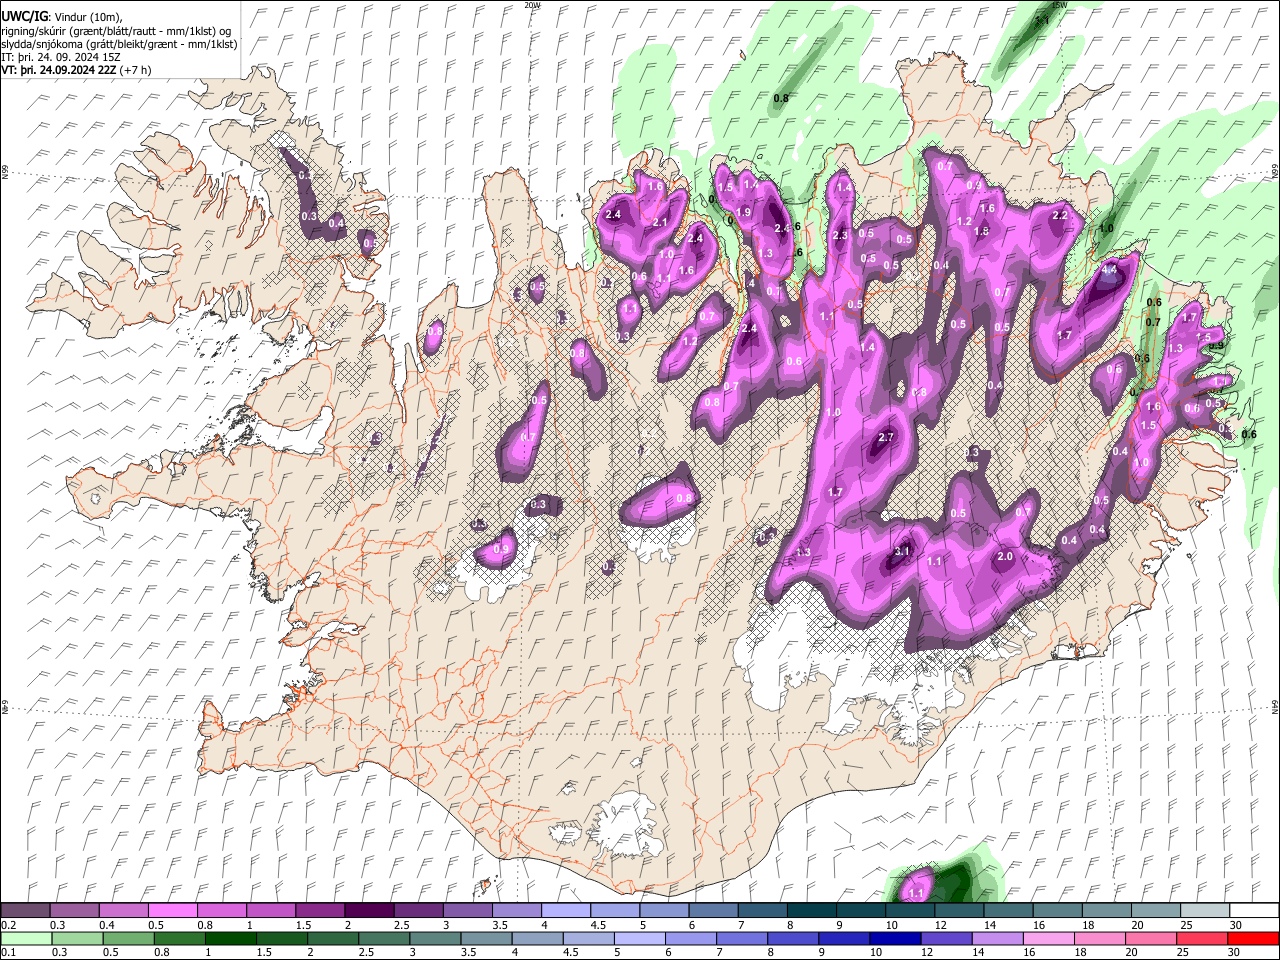Click the white swatch starting at 30 in the upper scale
The height and width of the screenshot is (960, 1280).
[x=1253, y=911]
